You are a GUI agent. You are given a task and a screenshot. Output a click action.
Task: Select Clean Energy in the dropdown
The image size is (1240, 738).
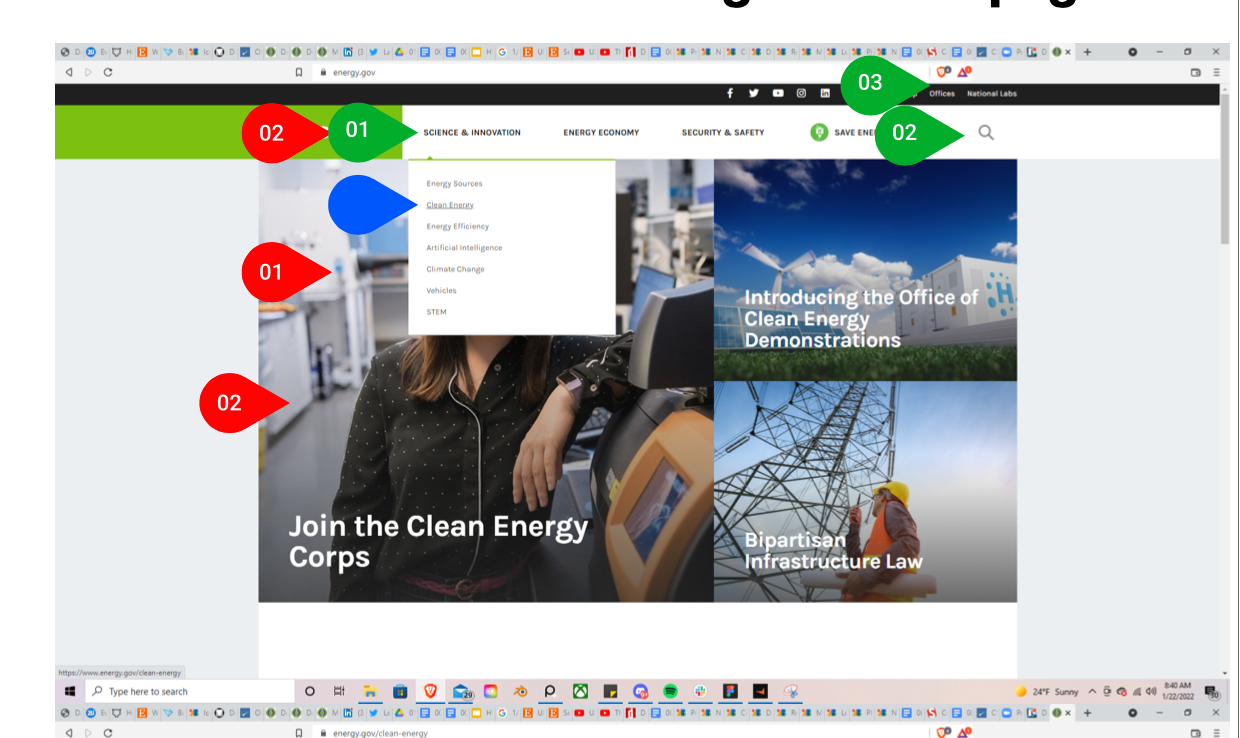(x=450, y=205)
